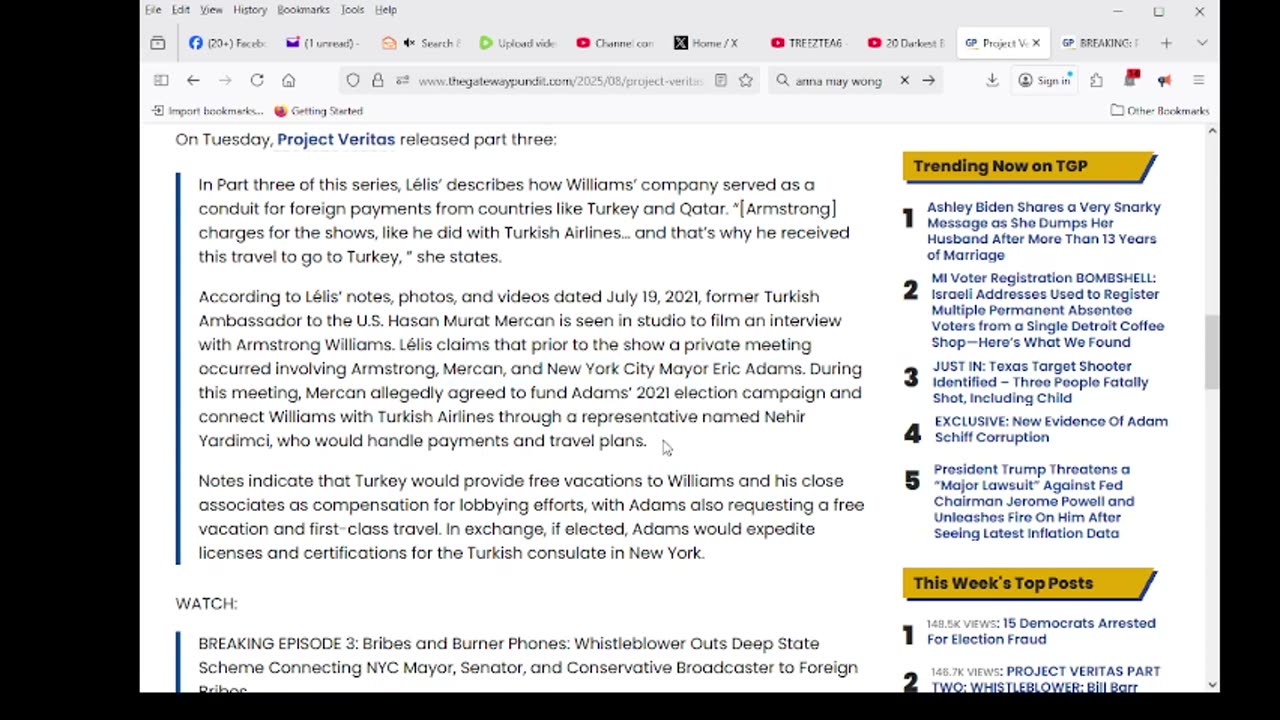Open the Extensions puzzle icon

[1097, 80]
